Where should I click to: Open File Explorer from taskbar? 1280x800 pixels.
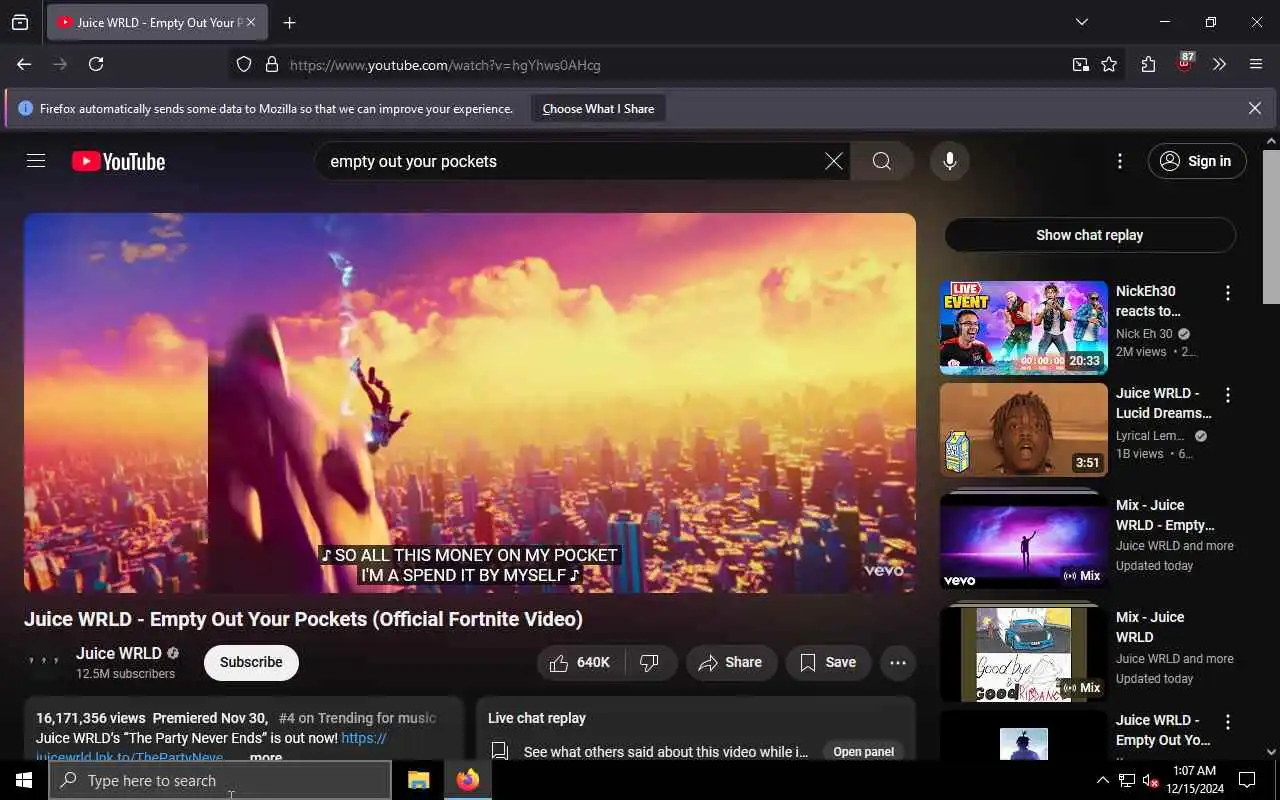[418, 780]
